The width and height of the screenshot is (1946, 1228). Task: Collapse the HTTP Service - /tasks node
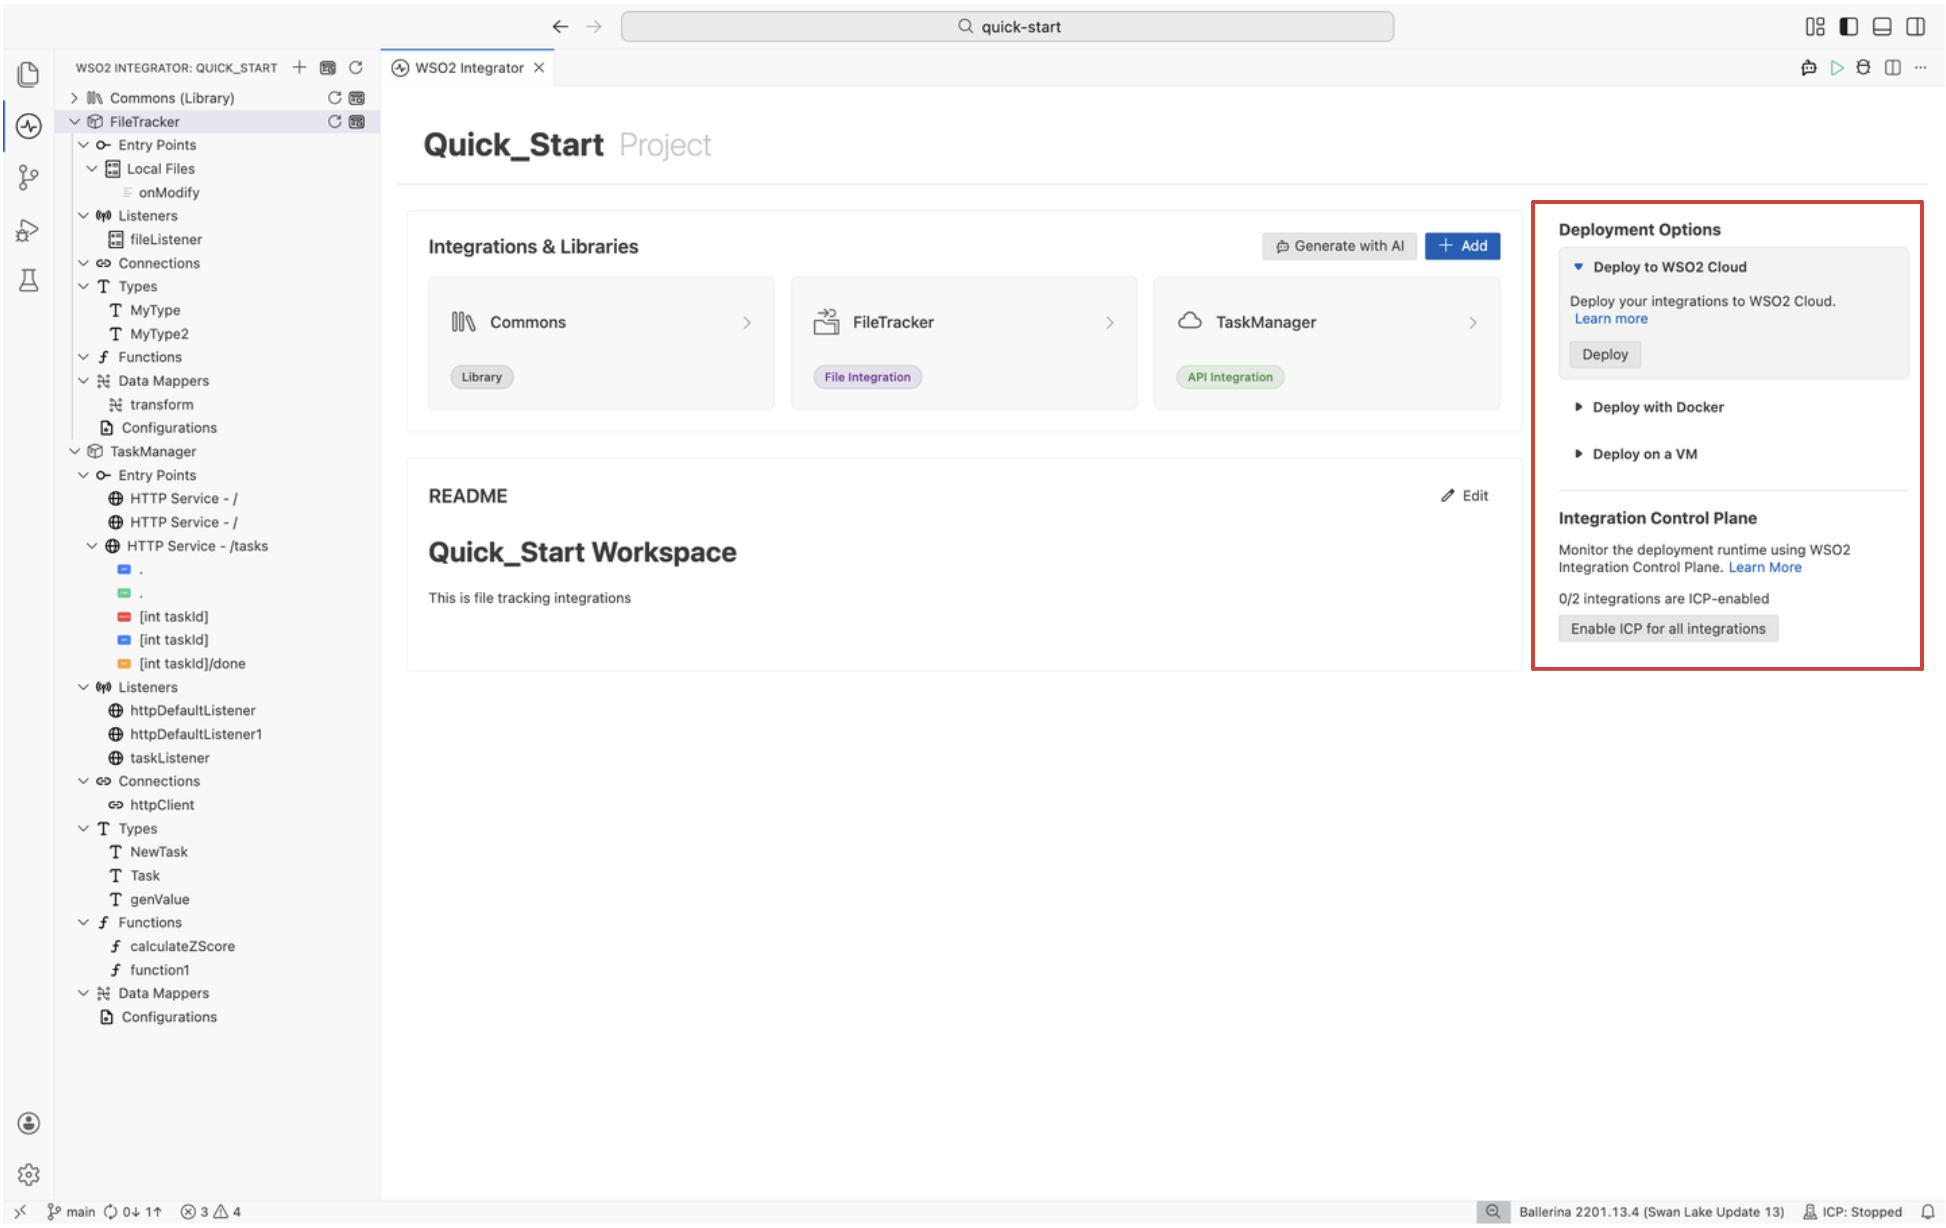(x=91, y=546)
